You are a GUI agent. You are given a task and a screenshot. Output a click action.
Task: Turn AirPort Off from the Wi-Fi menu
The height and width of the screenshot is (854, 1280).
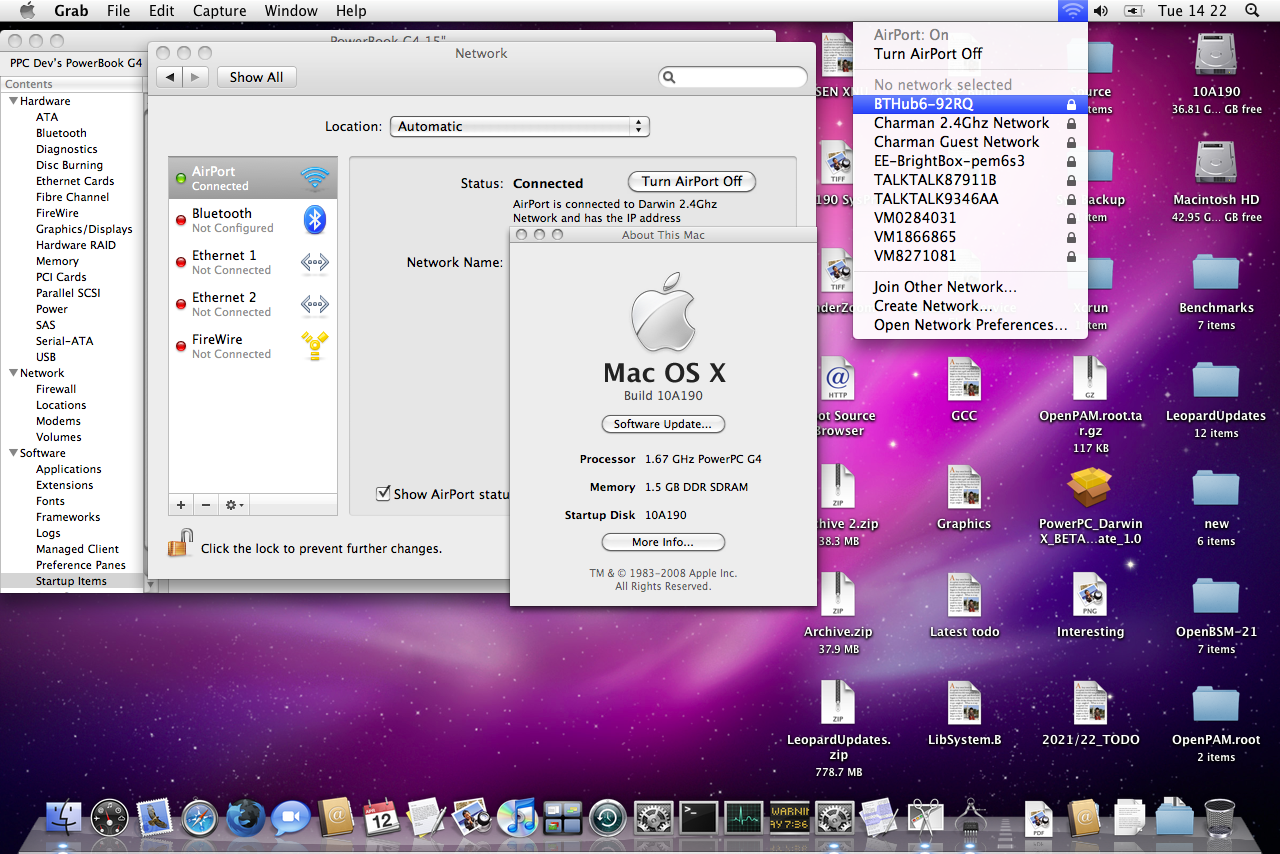click(x=928, y=54)
